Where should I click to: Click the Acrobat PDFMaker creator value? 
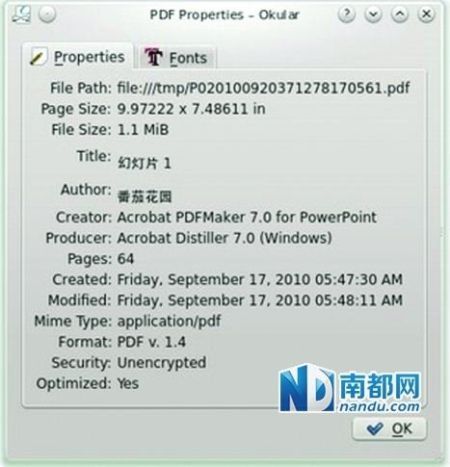pyautogui.click(x=247, y=217)
